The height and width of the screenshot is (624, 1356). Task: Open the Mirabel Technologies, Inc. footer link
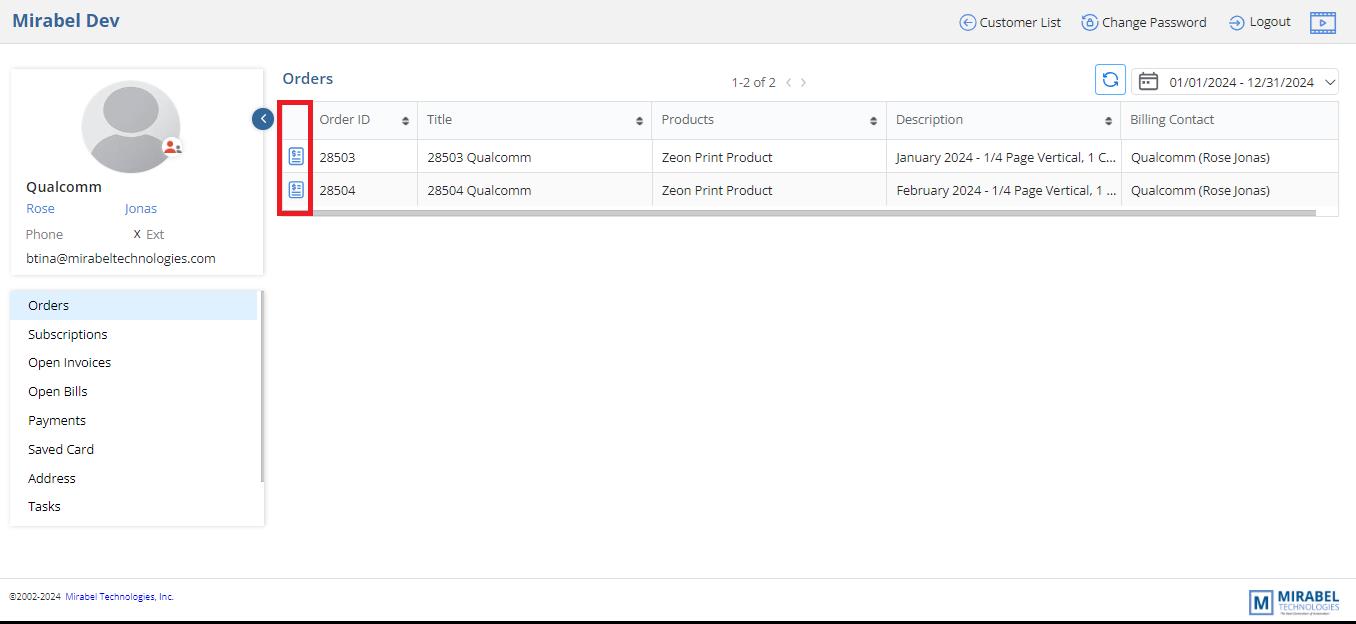[120, 597]
